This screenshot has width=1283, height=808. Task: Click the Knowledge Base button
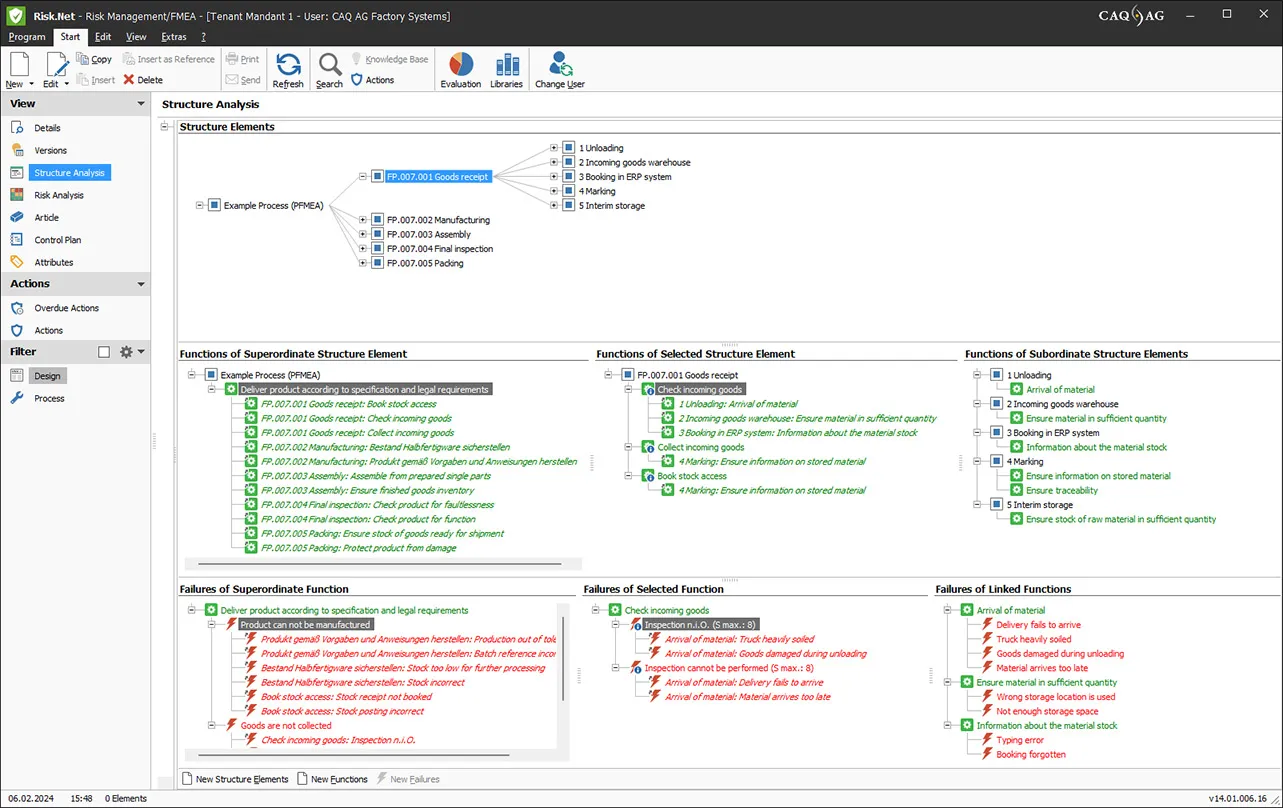tap(389, 59)
